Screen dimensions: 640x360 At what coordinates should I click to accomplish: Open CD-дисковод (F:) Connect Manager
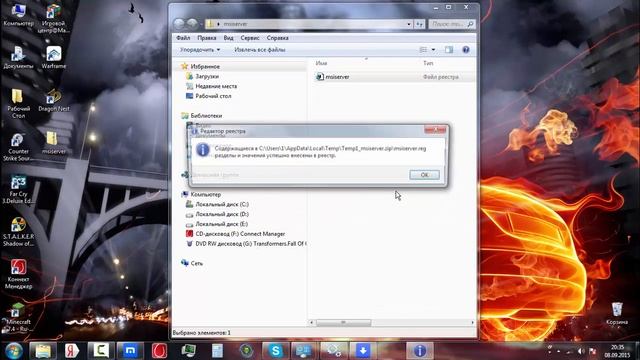tap(240, 234)
